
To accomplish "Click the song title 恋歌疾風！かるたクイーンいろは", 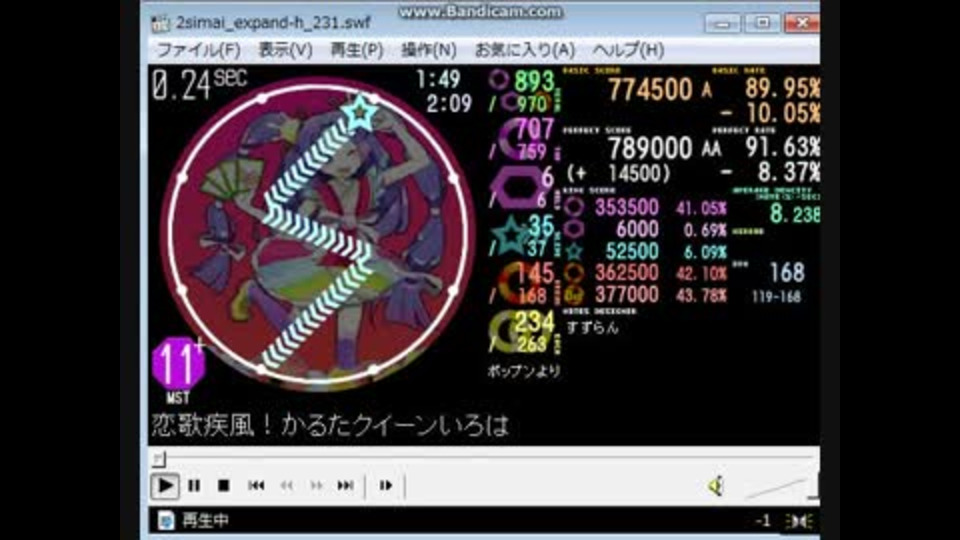I will coord(331,426).
